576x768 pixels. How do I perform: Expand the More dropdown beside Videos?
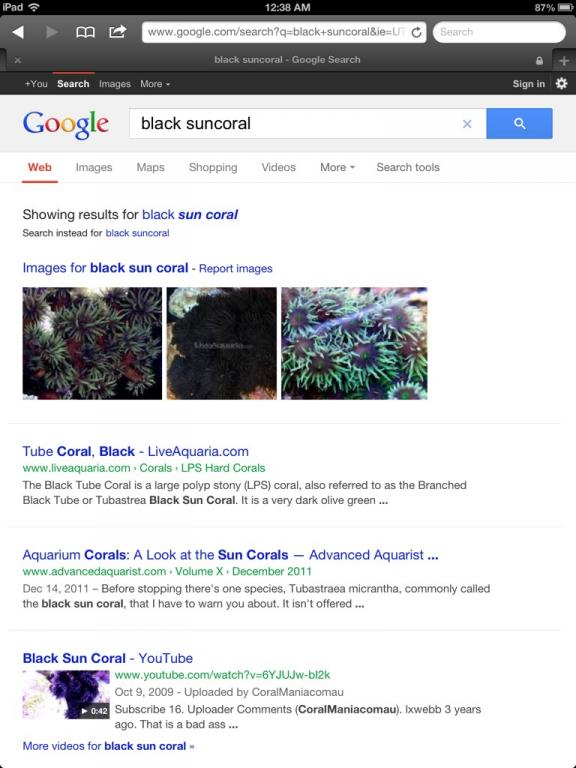[337, 167]
